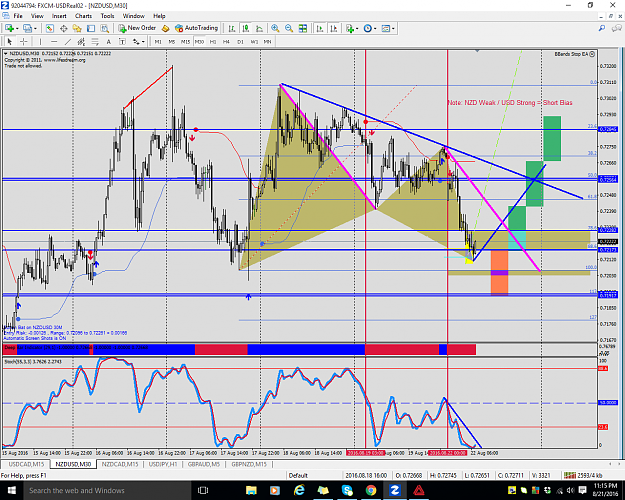Click the search magnifier icon
The image size is (625, 500).
click(602, 28)
